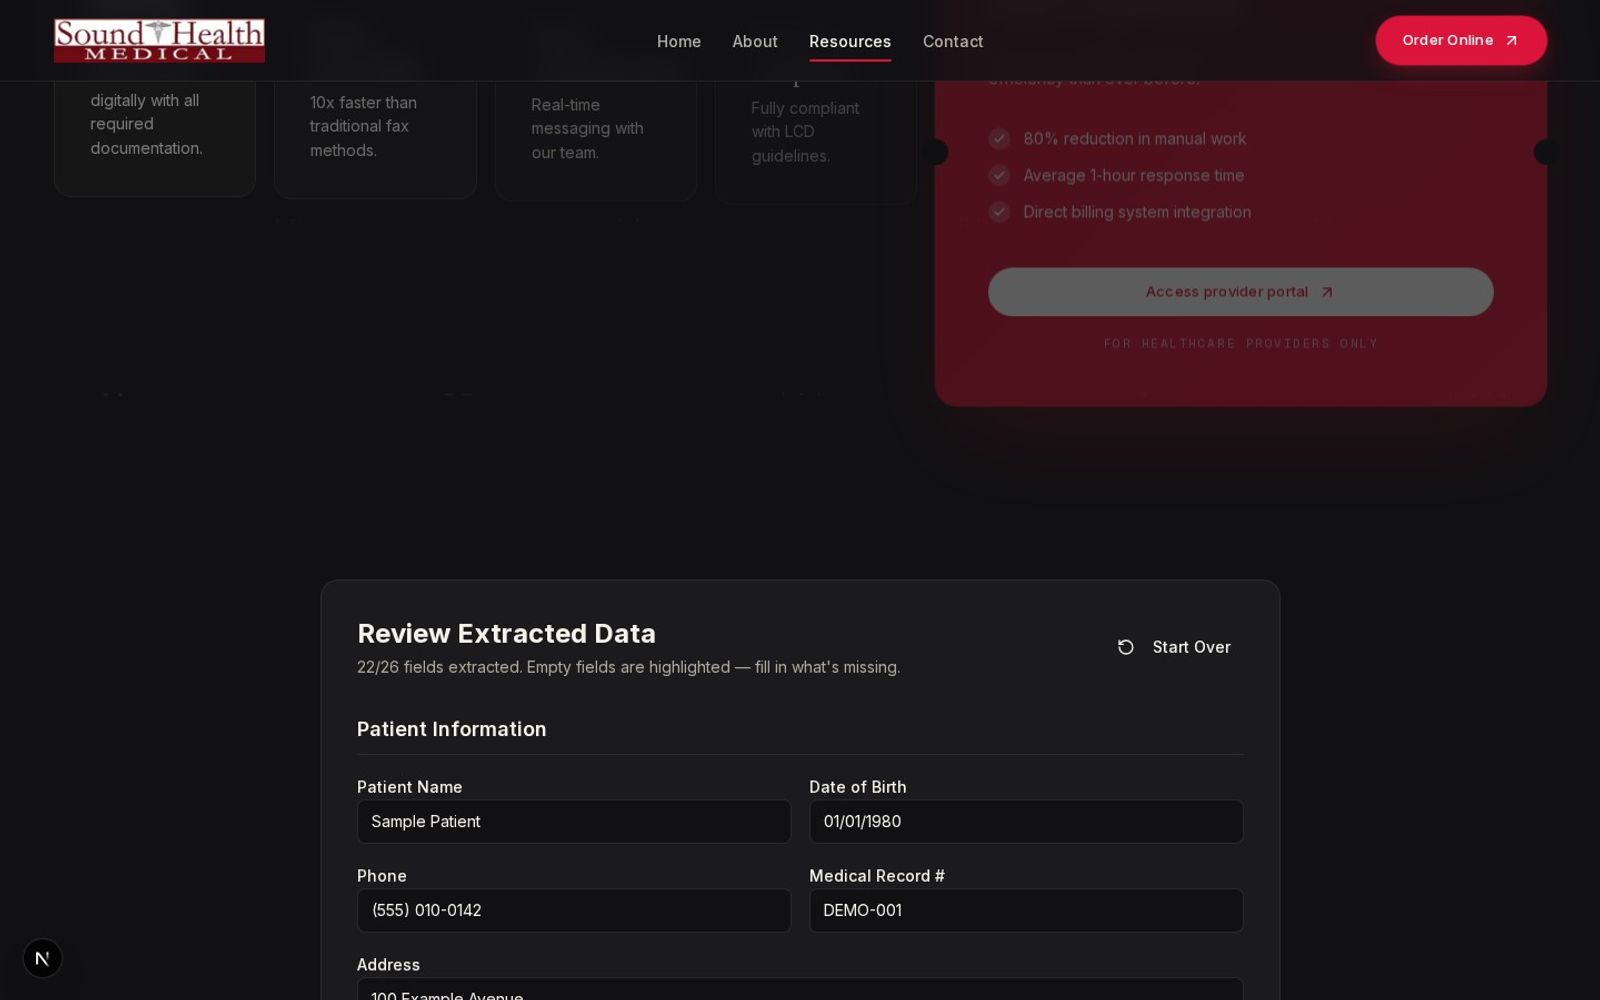Click the Medical Record # label
This screenshot has height=1000, width=1600.
877,876
